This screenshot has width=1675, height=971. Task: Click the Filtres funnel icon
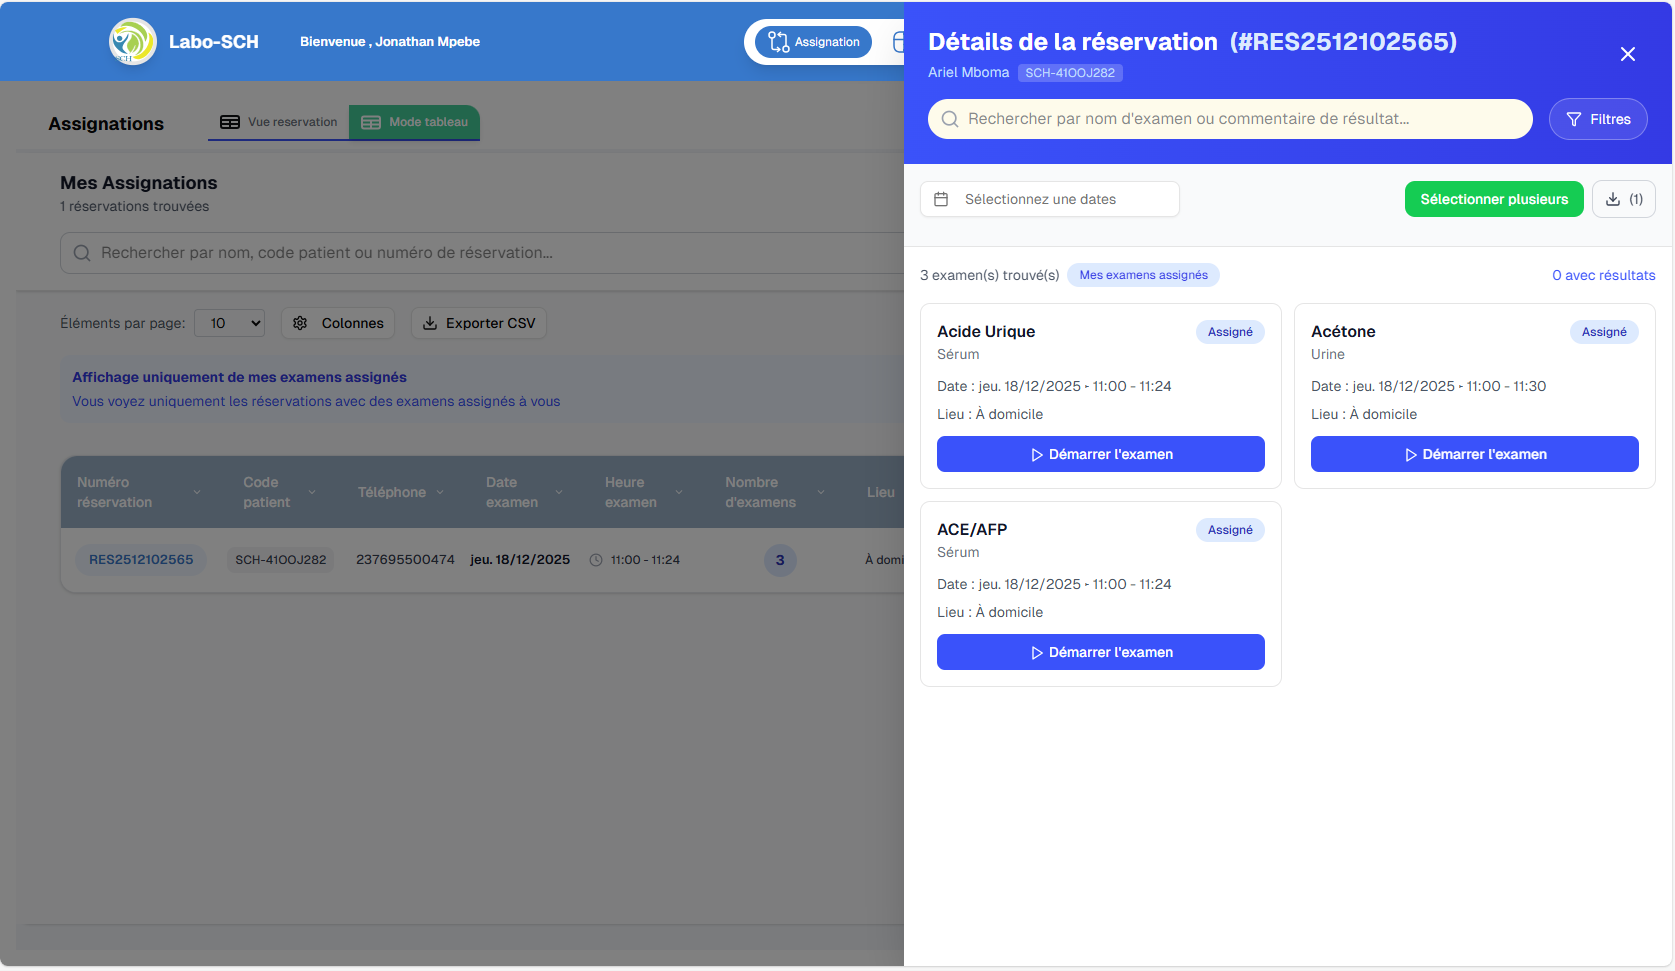1572,118
